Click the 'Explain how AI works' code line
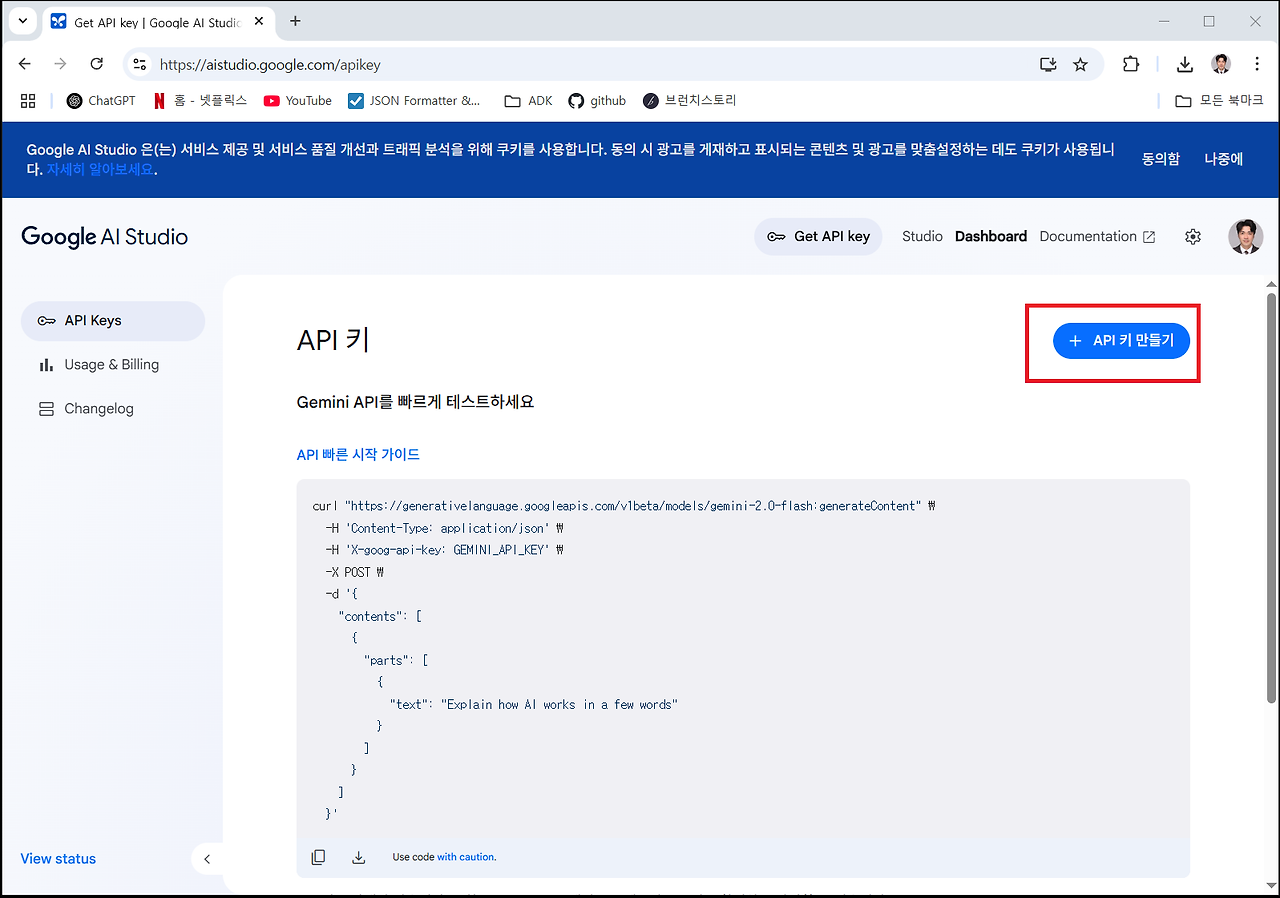This screenshot has height=898, width=1280. click(x=534, y=705)
